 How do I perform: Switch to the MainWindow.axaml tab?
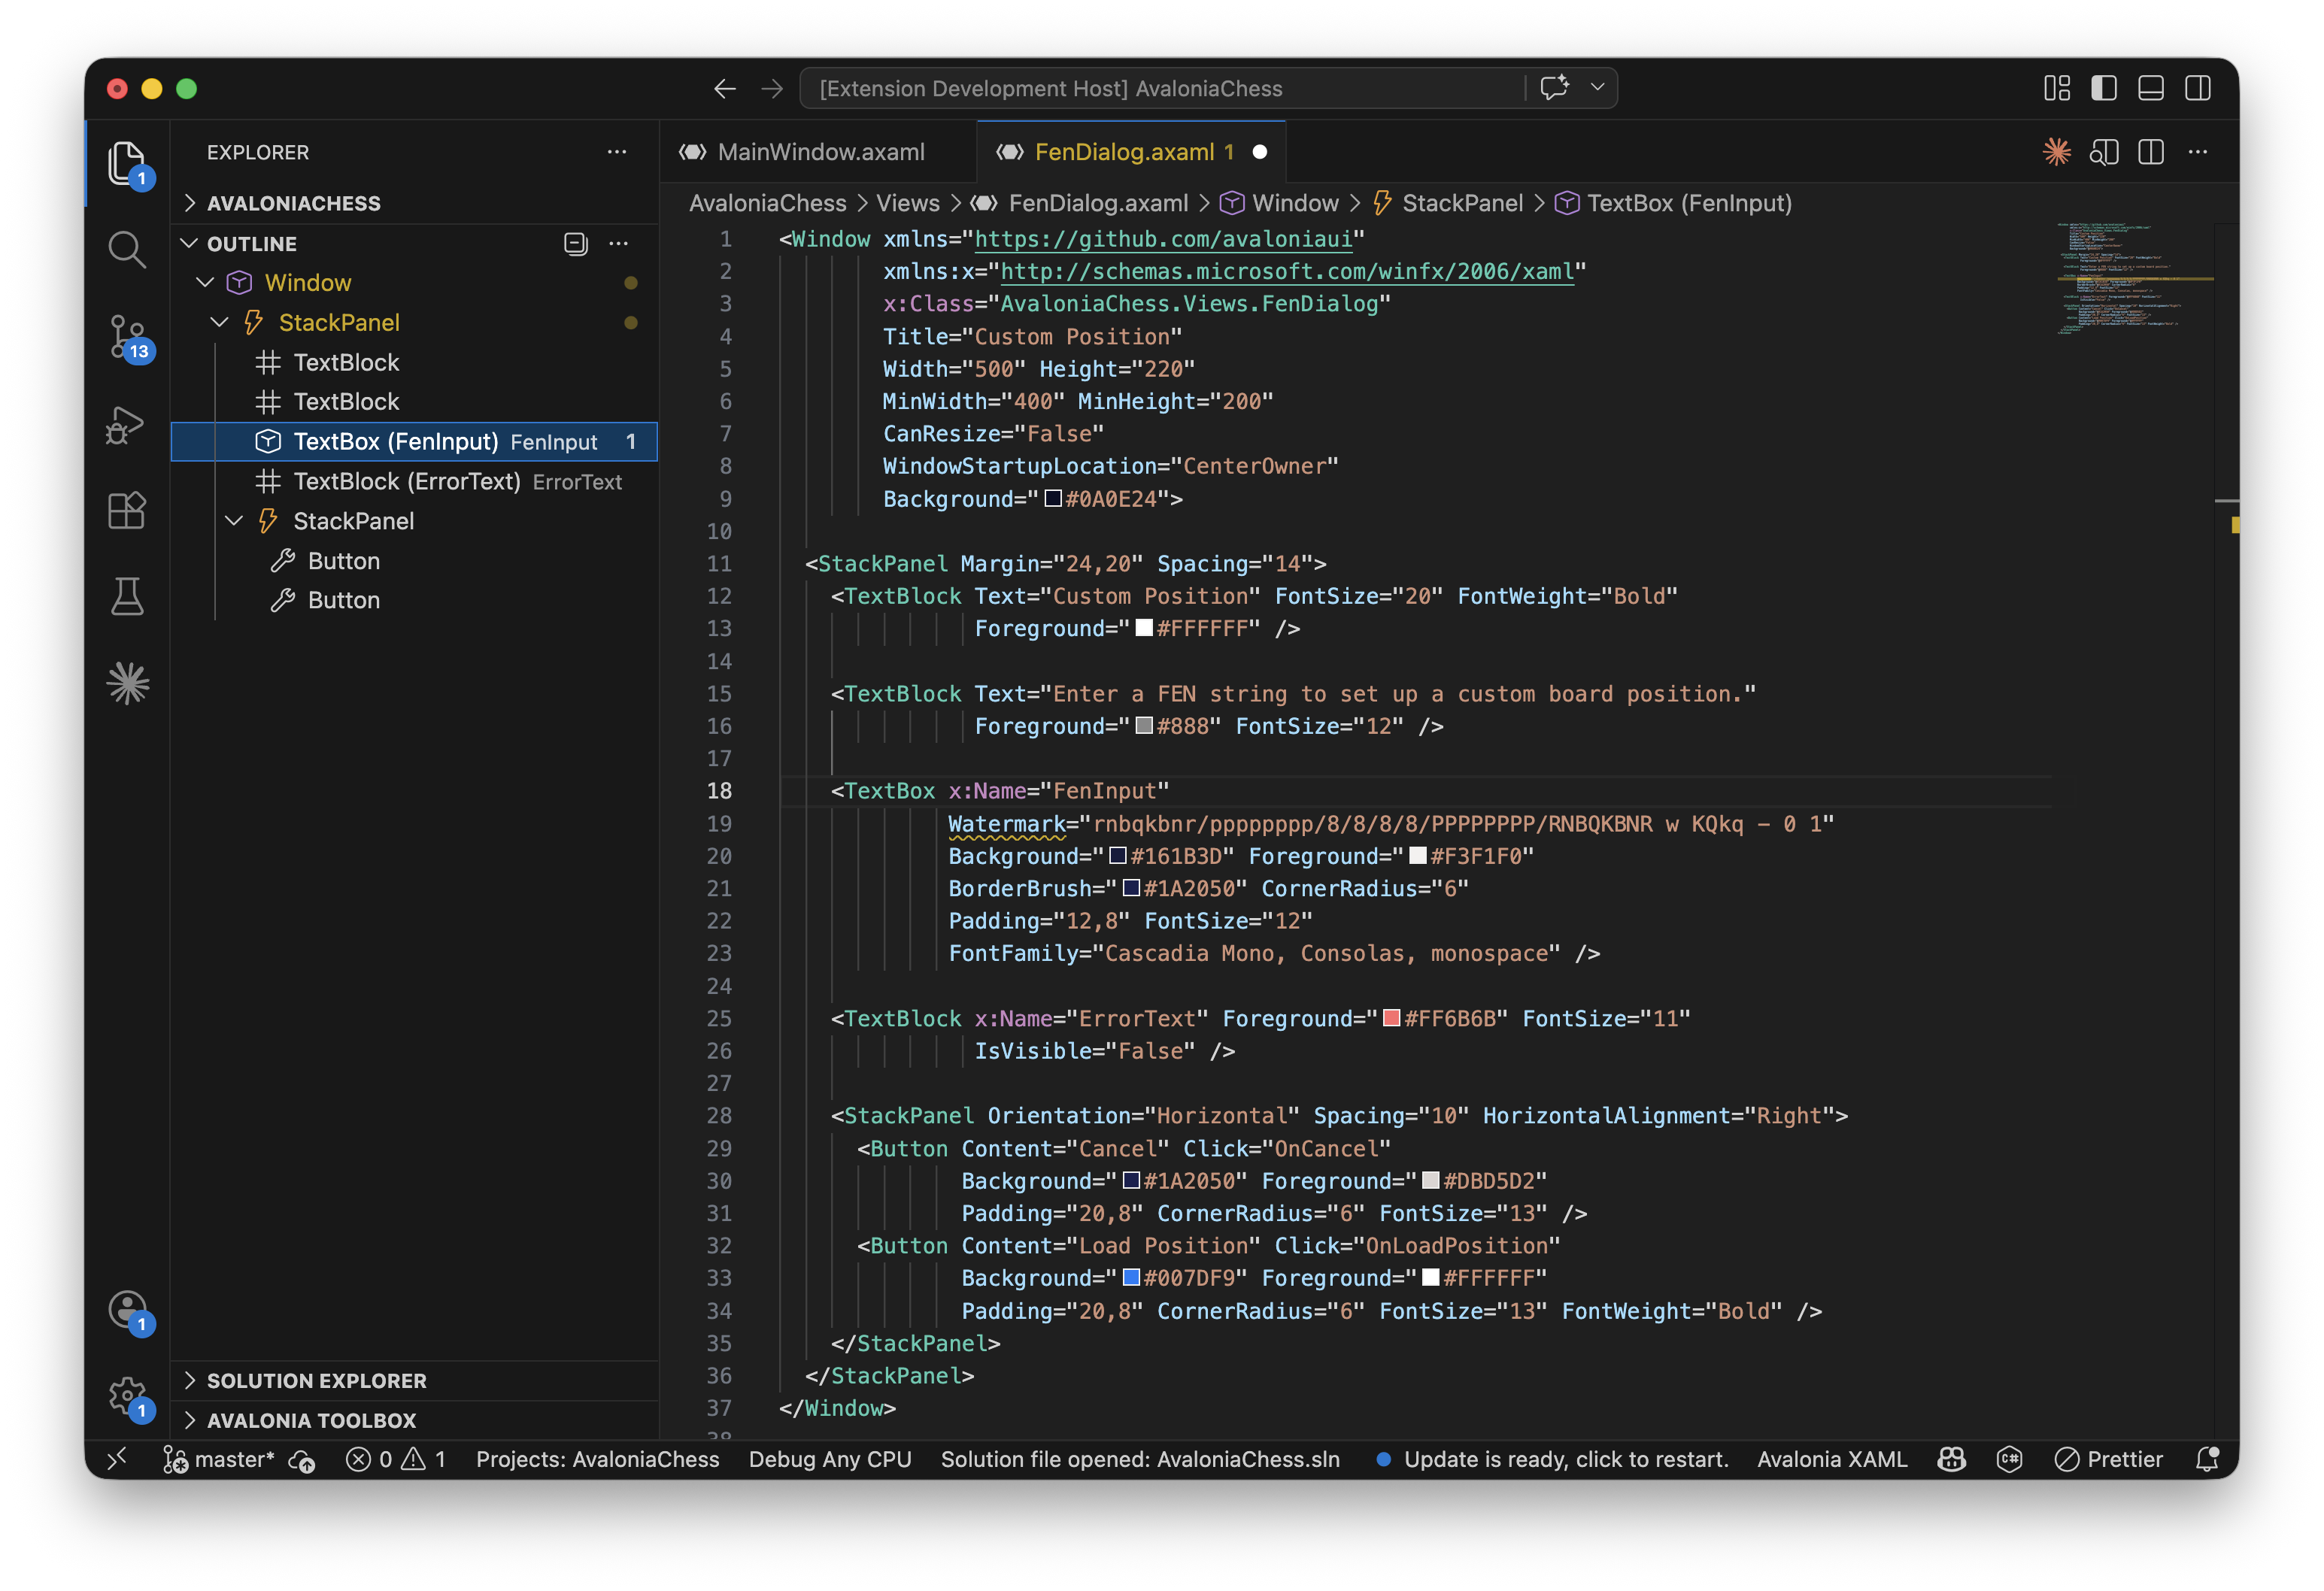[x=820, y=152]
